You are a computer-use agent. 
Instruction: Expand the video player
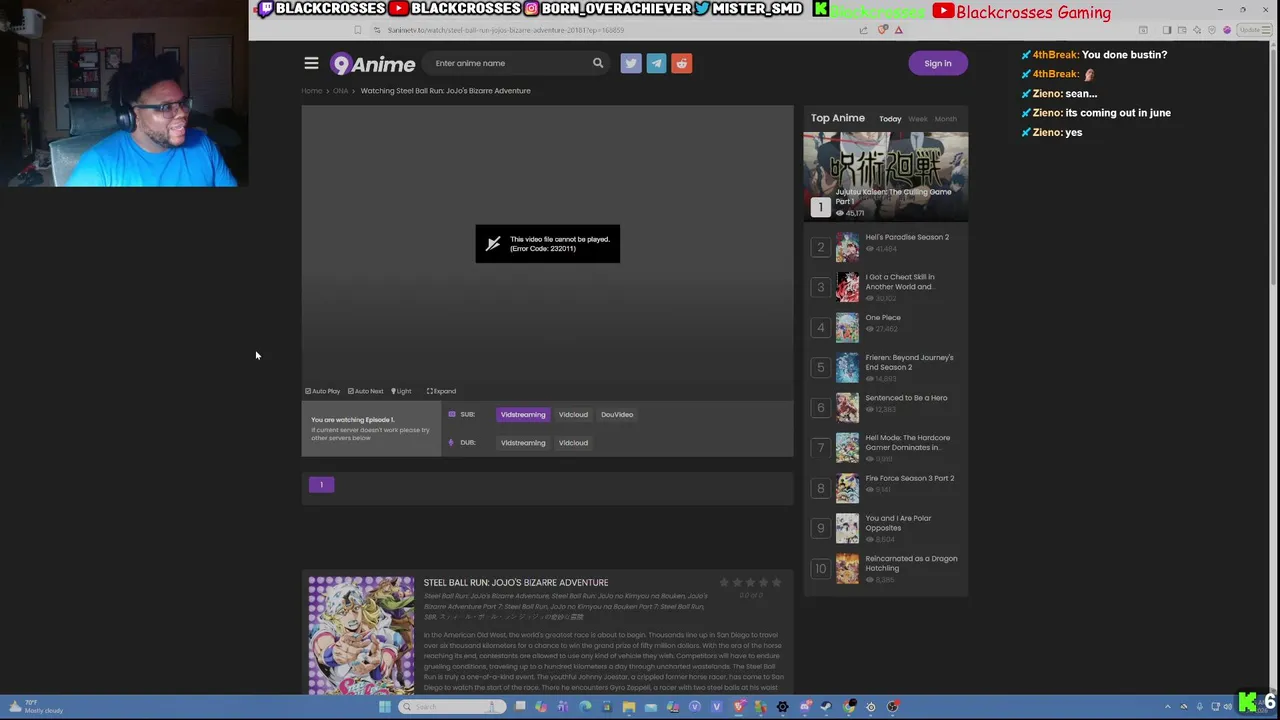point(441,391)
